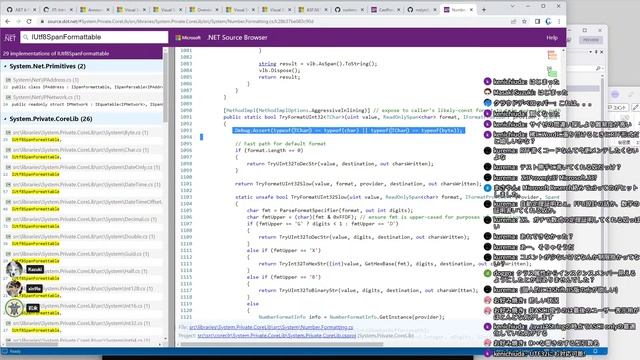Click the file icon beside DateOnly.cs

pyautogui.click(x=8, y=167)
